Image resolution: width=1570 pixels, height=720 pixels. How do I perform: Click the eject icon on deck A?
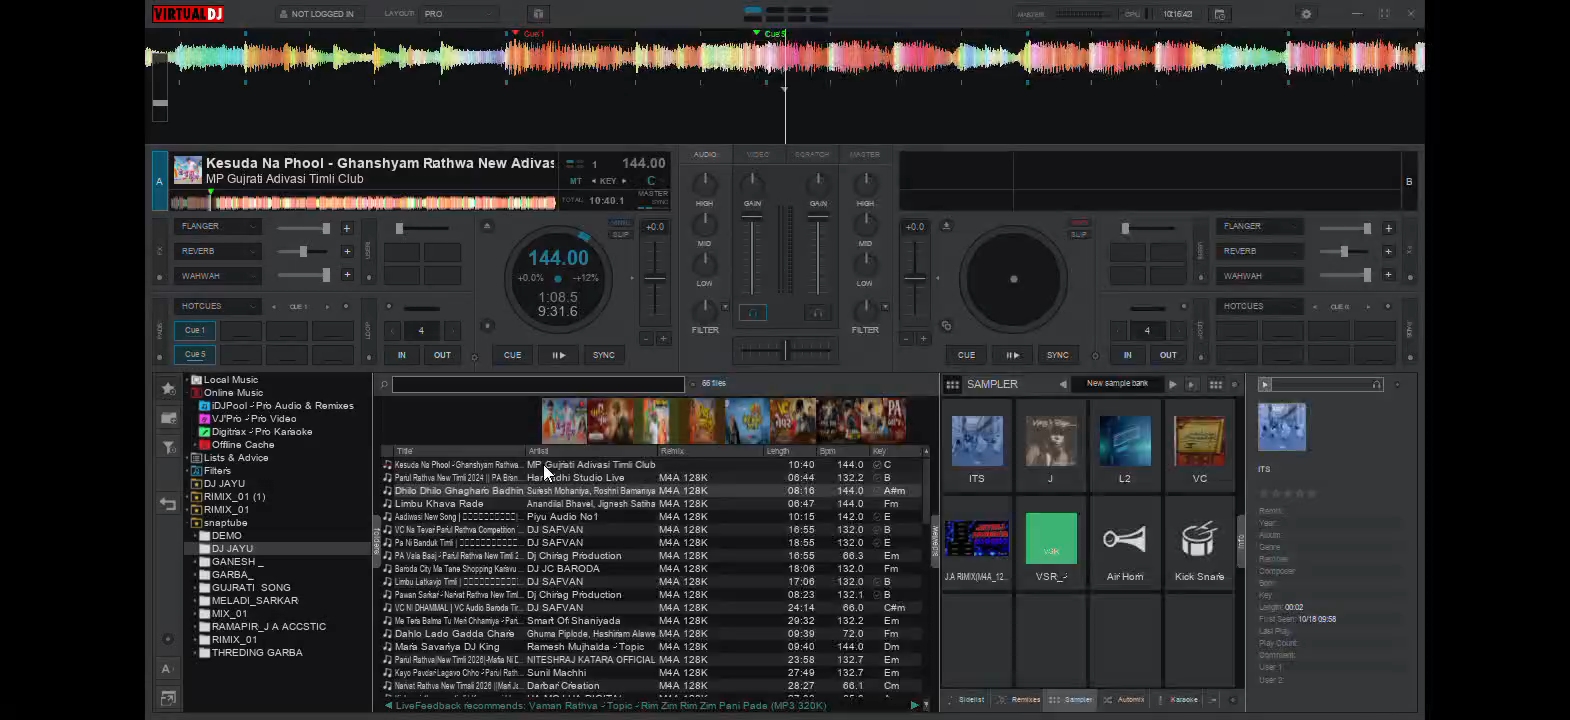point(487,226)
